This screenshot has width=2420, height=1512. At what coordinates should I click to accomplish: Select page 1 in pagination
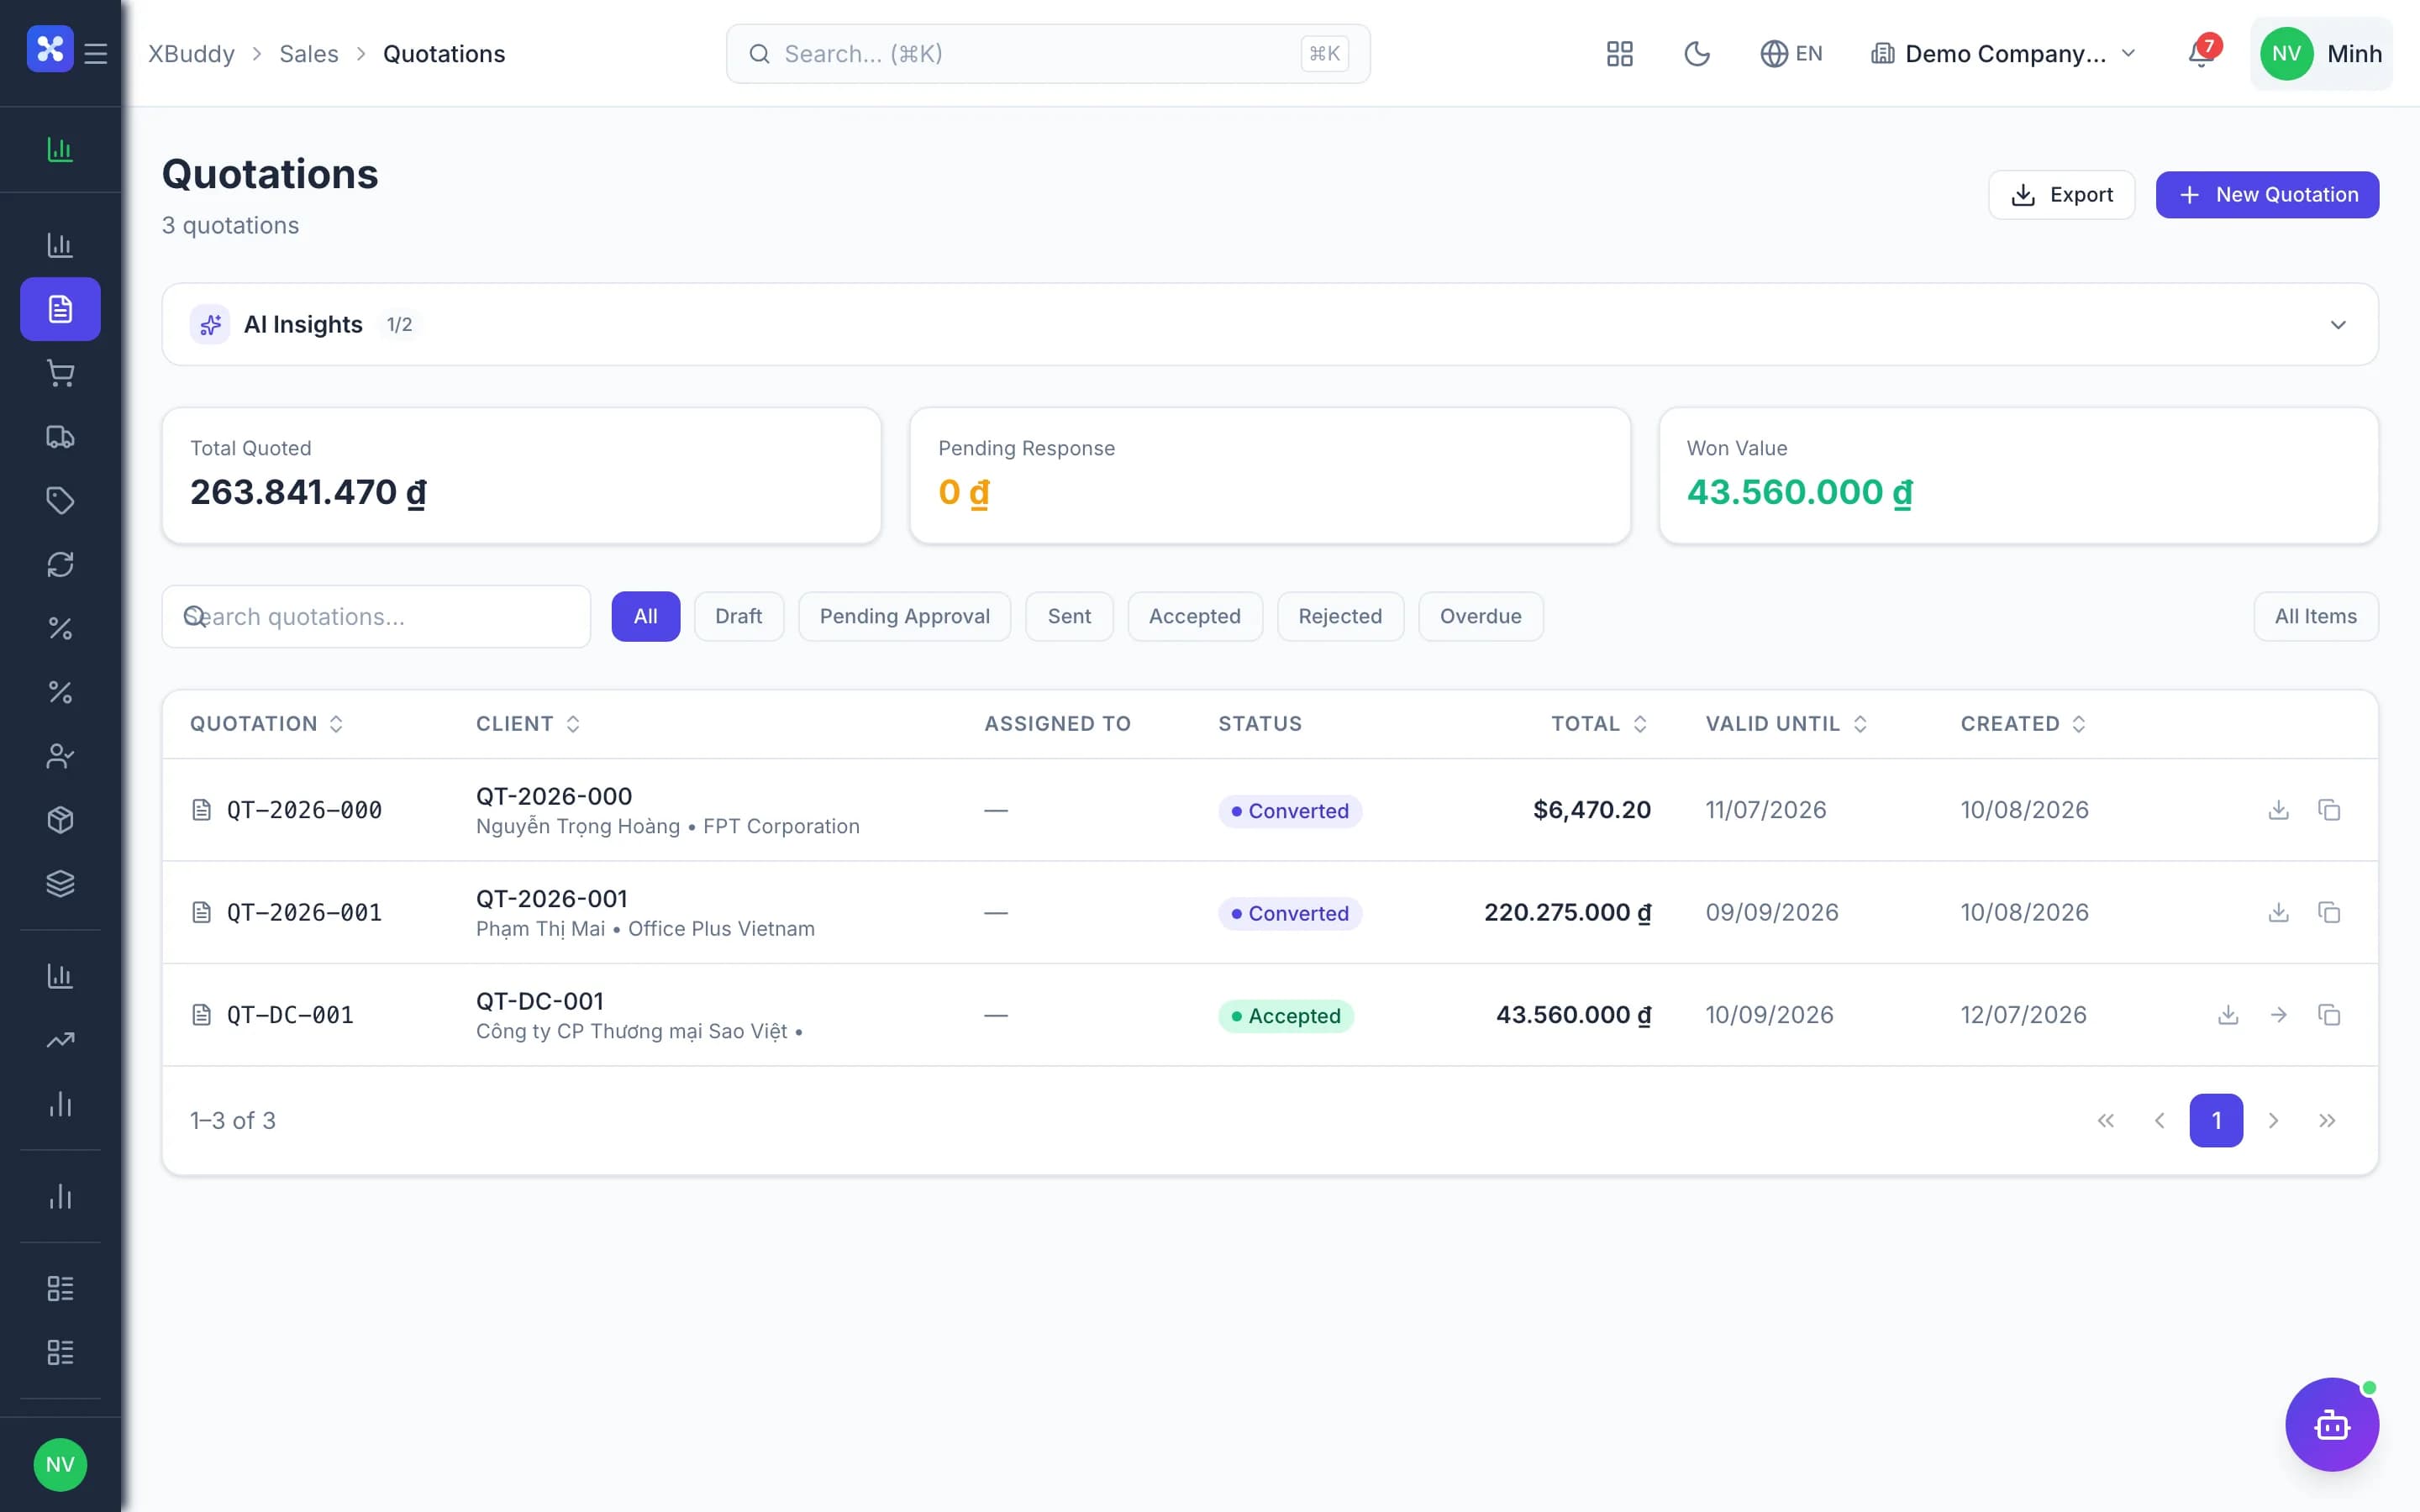2216,1120
